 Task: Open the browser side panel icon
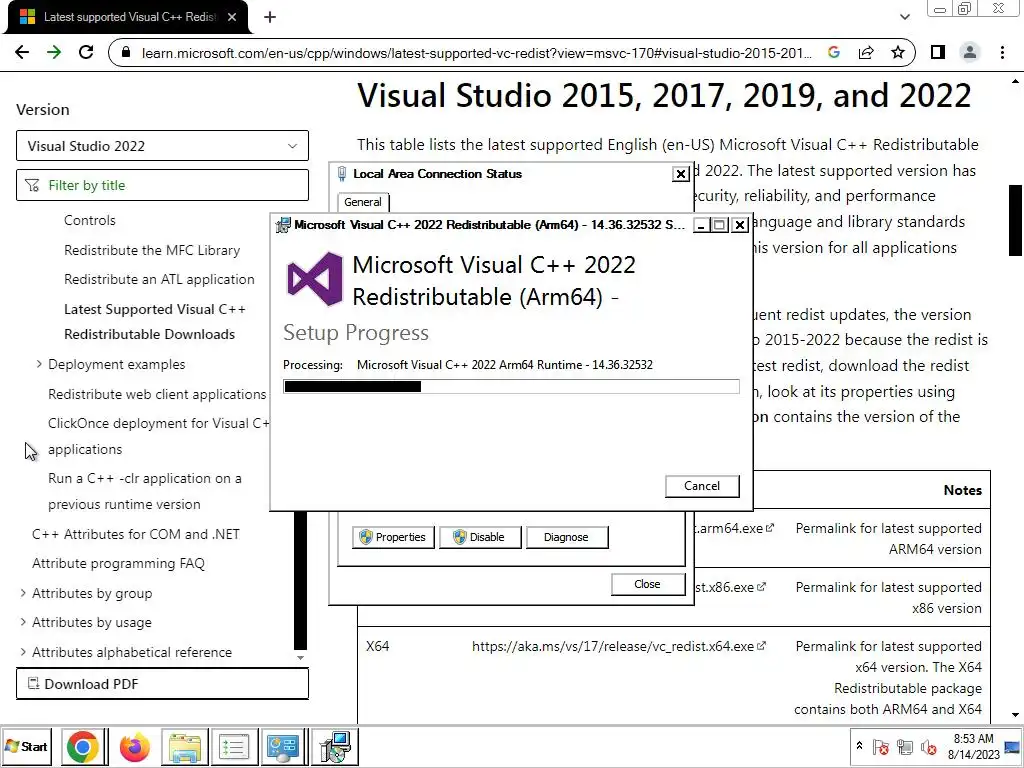point(938,52)
